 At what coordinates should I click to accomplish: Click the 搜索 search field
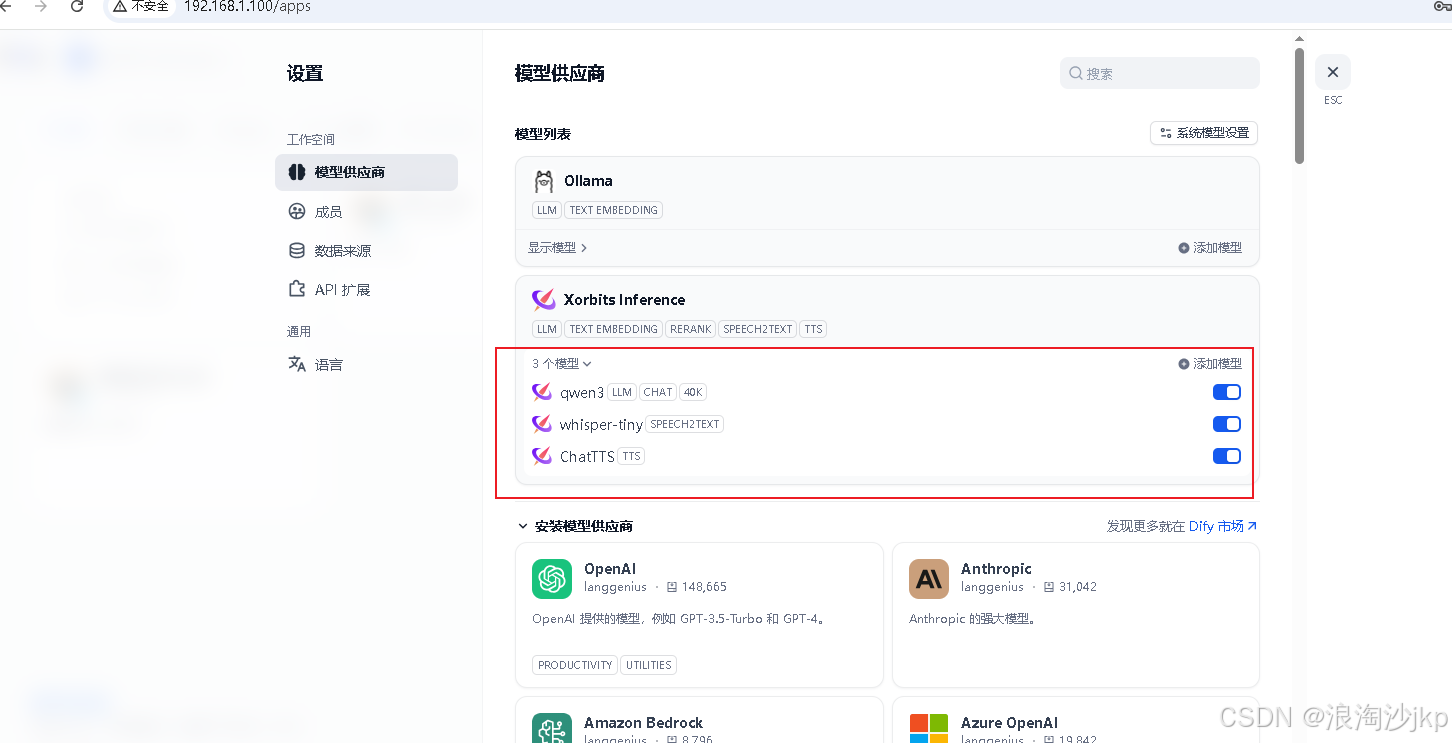point(1160,73)
